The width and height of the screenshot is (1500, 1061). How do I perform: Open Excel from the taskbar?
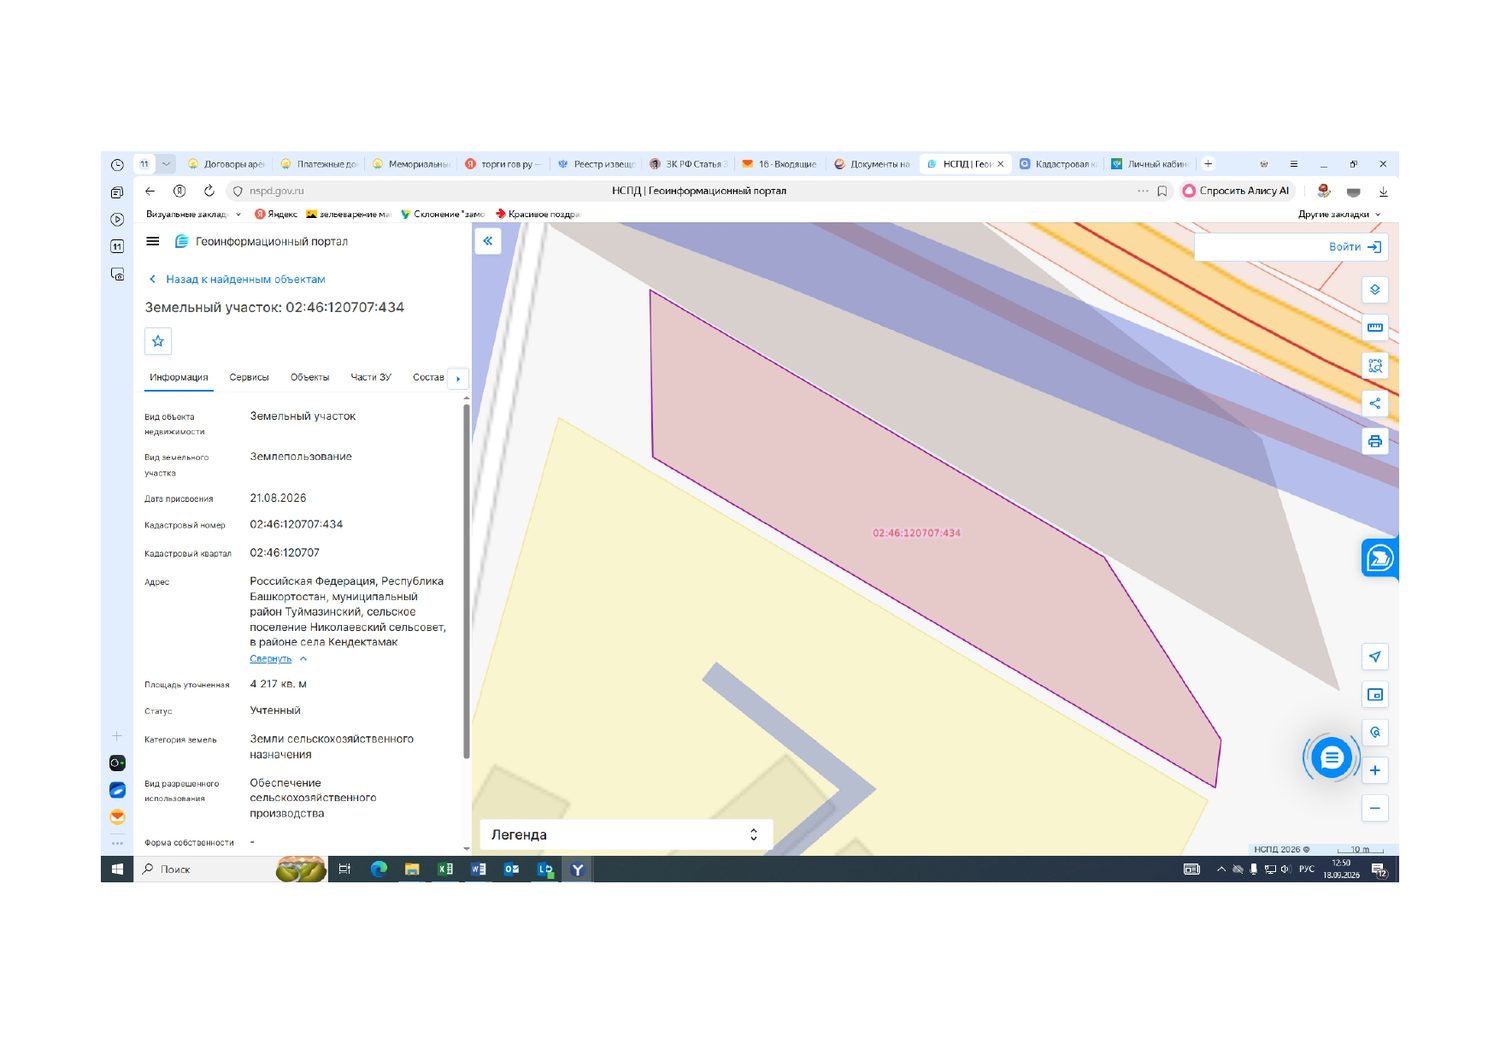click(x=445, y=869)
